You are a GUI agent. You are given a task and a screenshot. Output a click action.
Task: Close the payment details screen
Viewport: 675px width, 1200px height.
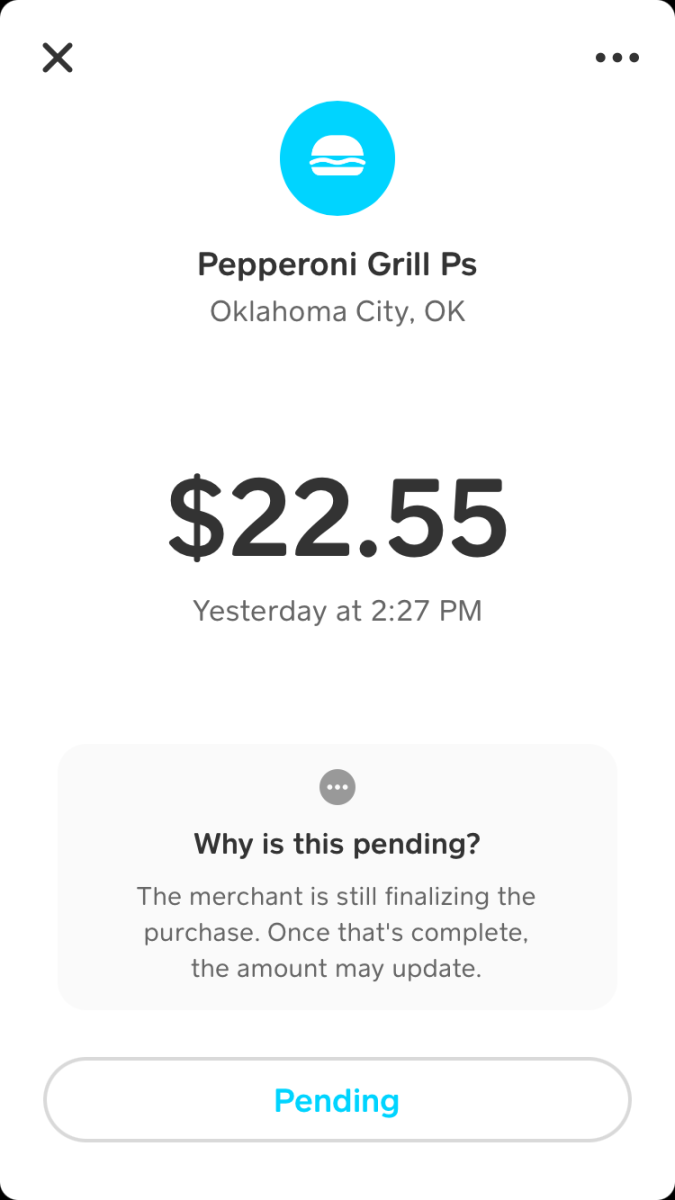point(58,57)
